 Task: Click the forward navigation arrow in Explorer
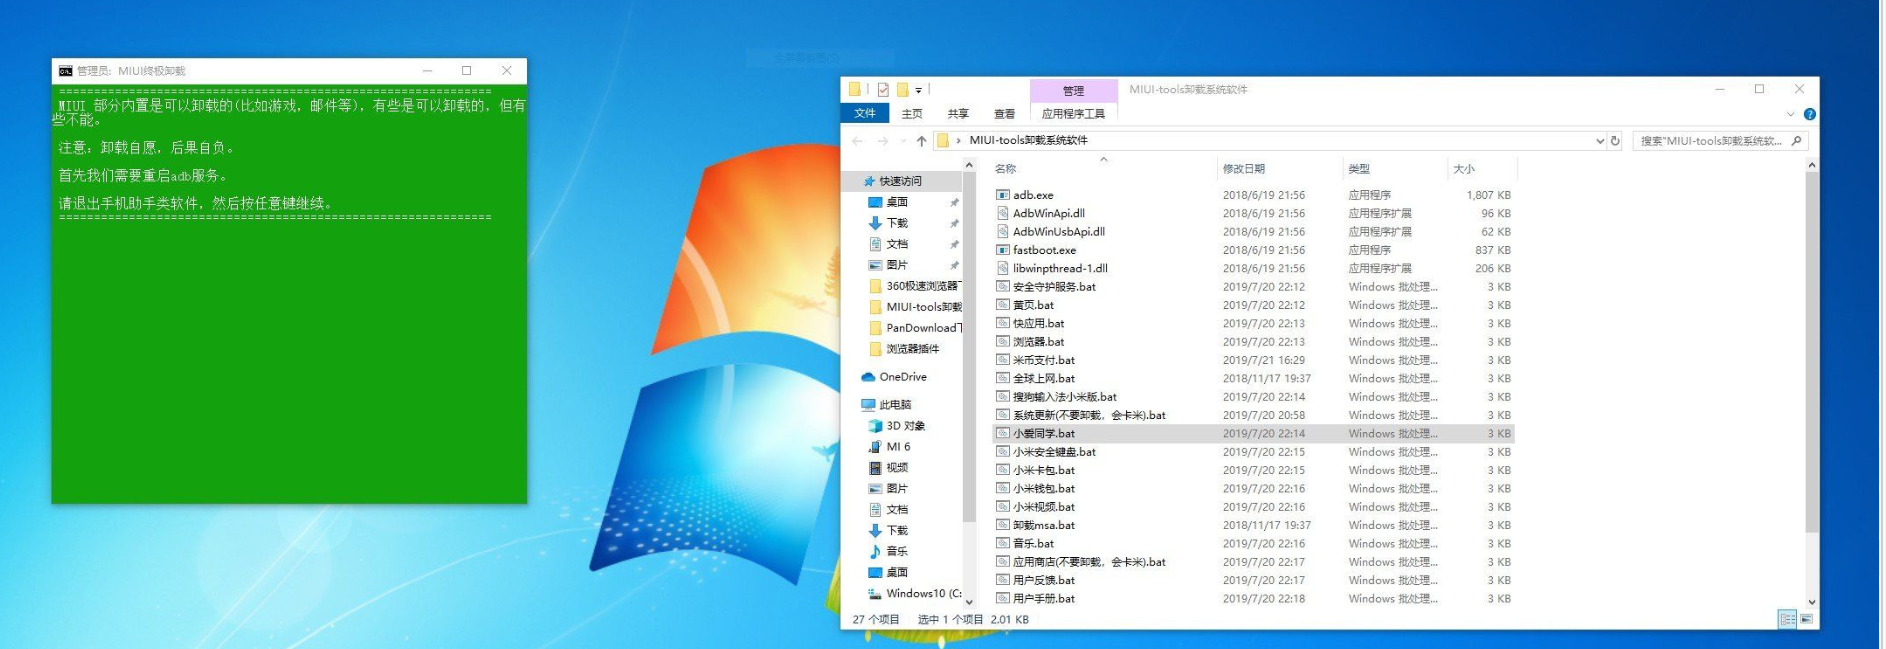(883, 141)
